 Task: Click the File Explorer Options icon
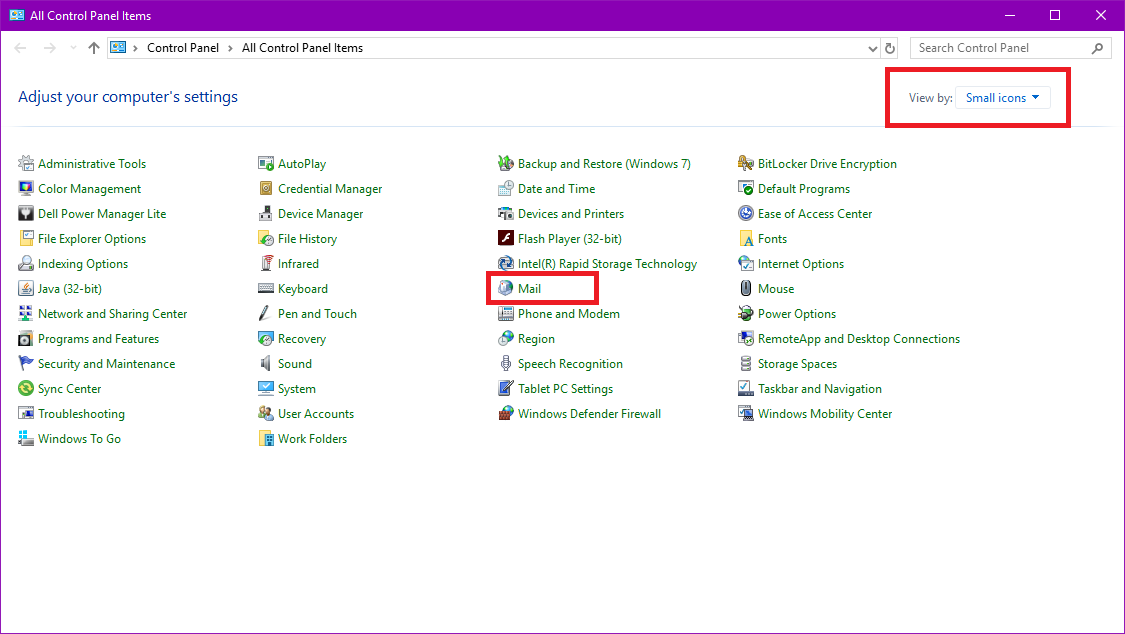click(x=26, y=239)
